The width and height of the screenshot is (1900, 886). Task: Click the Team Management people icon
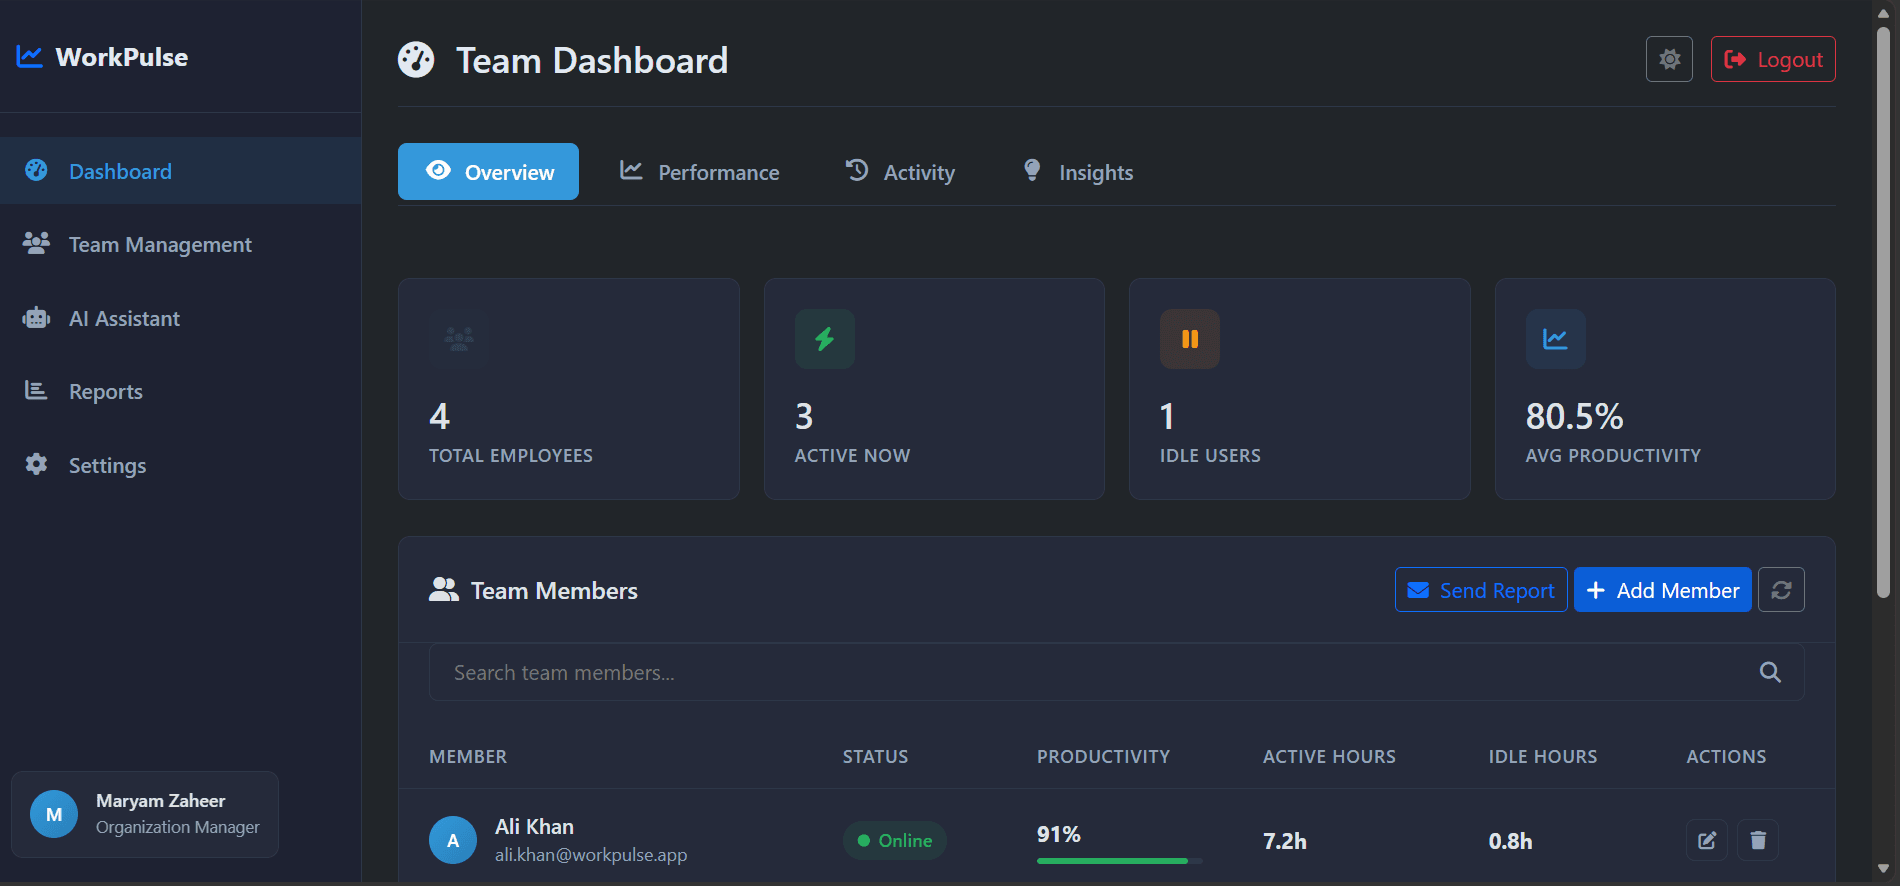[x=36, y=243]
